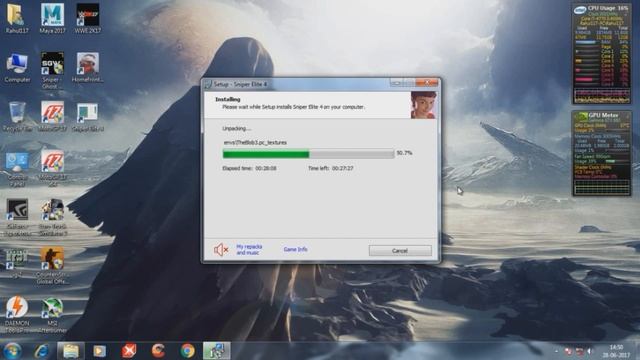Open the volume control in system tray
This screenshot has height=360, width=640.
590,351
